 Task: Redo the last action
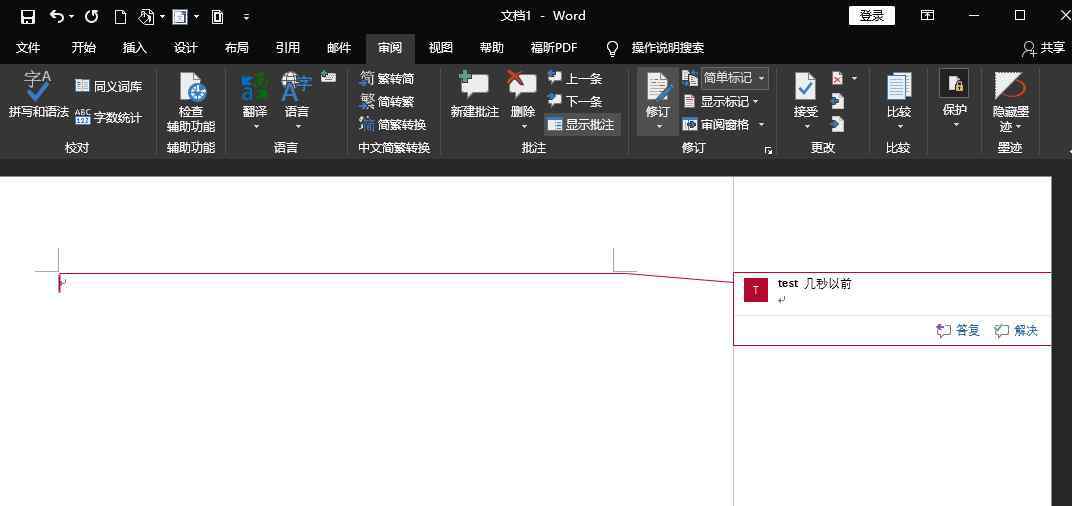tap(91, 16)
